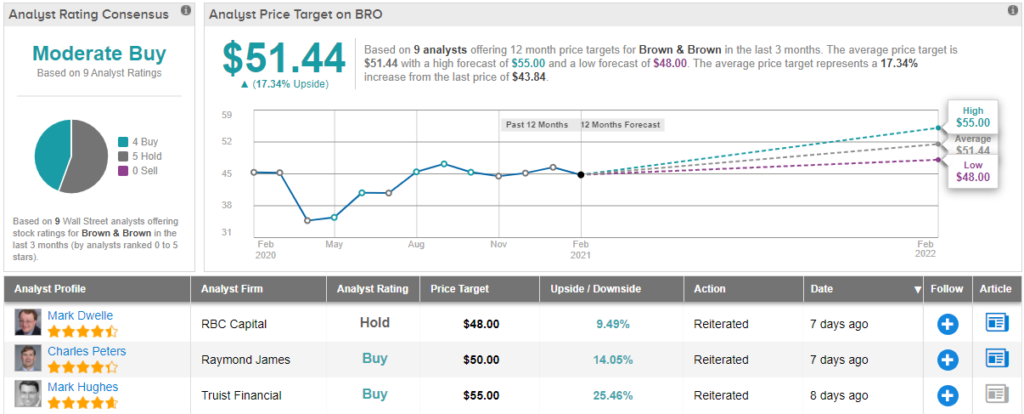Sort table by Date column arrow
Screen dimensions: 1024x414
pyautogui.click(x=918, y=289)
